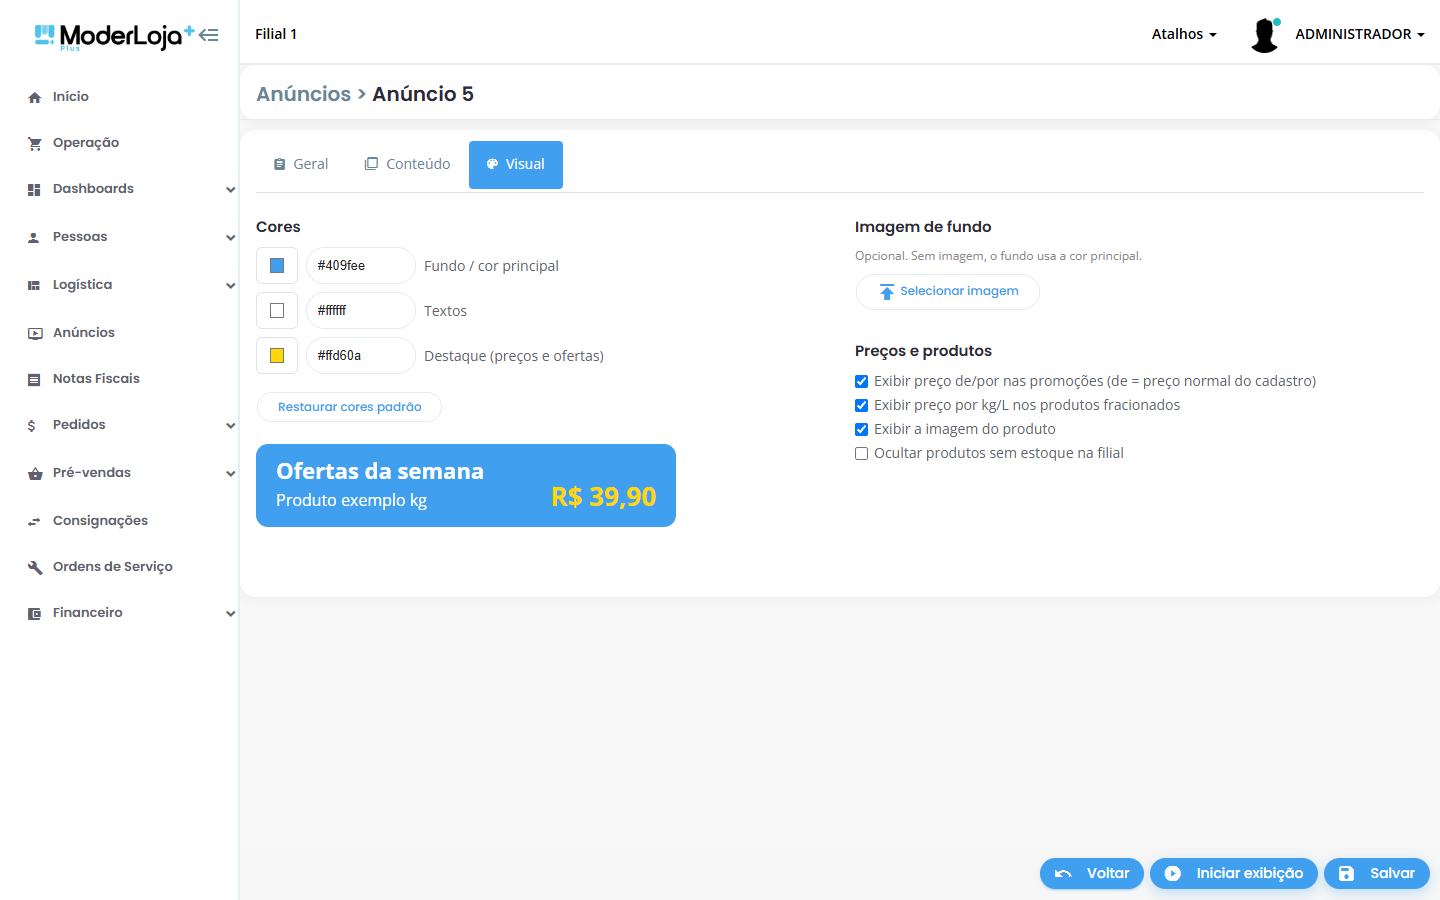Click the Anúncios screen icon

[35, 333]
